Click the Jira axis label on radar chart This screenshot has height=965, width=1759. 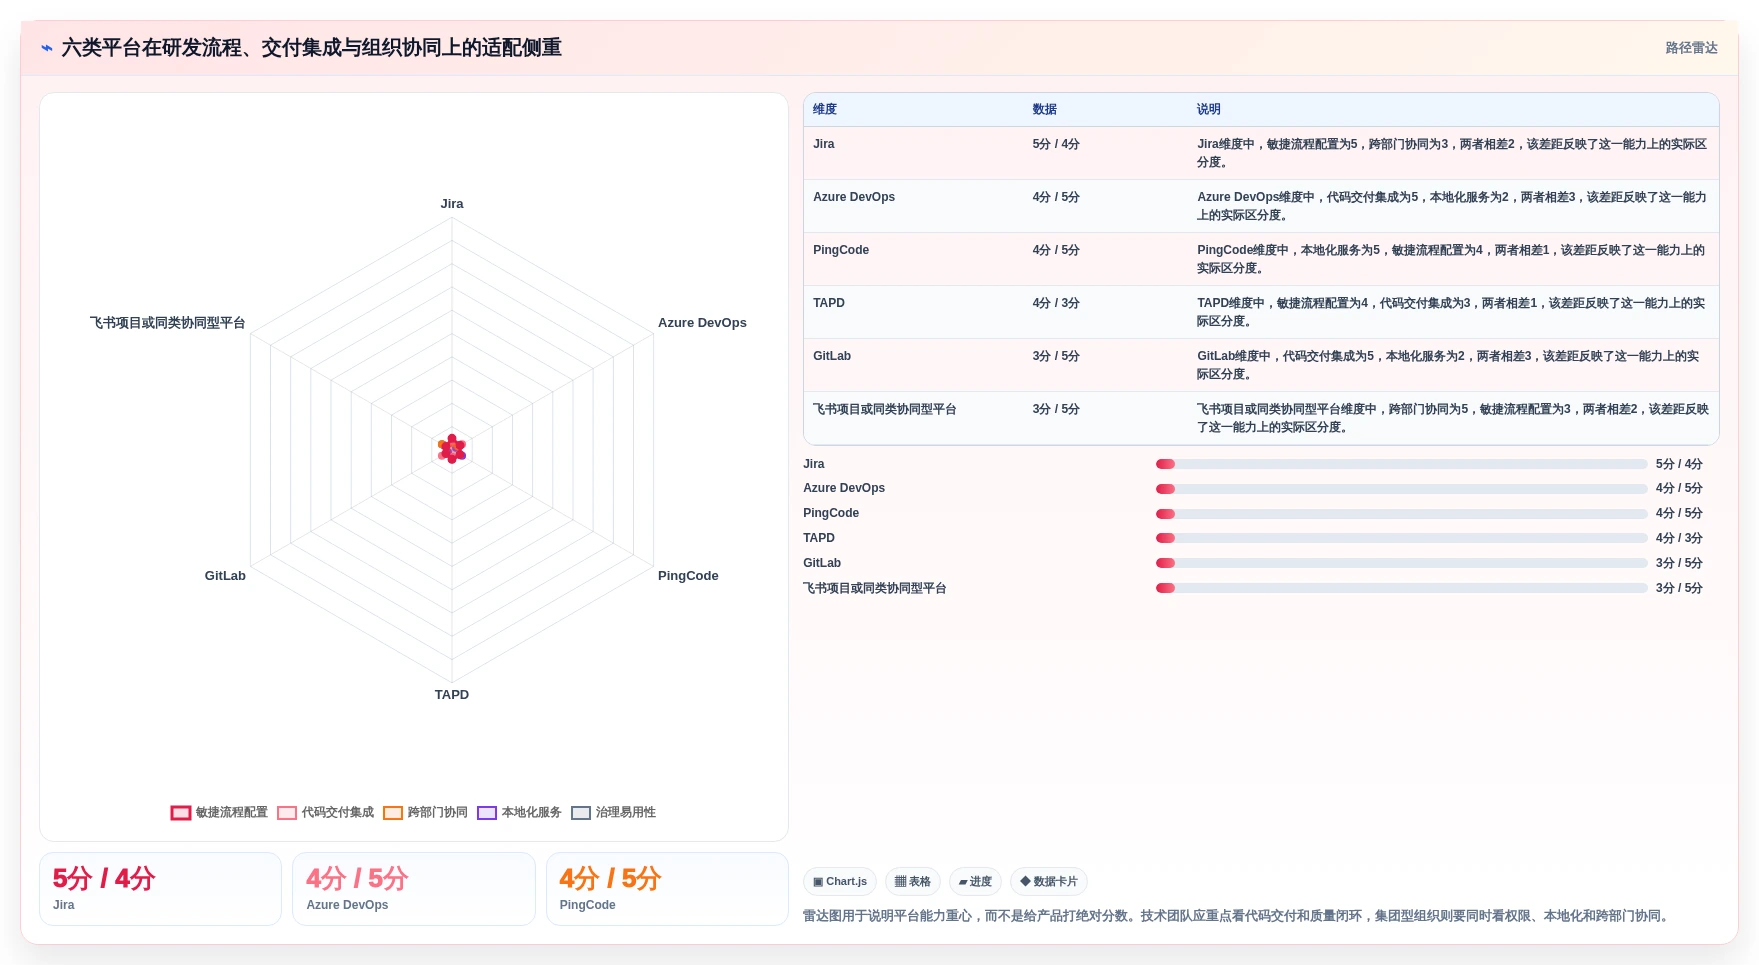coord(452,204)
